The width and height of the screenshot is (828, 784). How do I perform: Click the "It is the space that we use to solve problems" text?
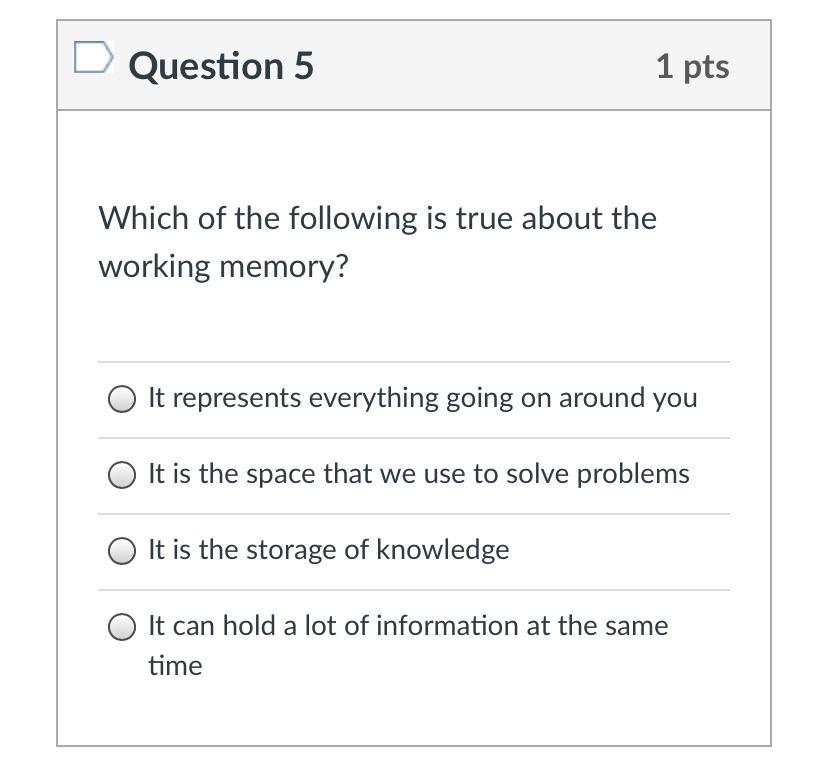(418, 474)
